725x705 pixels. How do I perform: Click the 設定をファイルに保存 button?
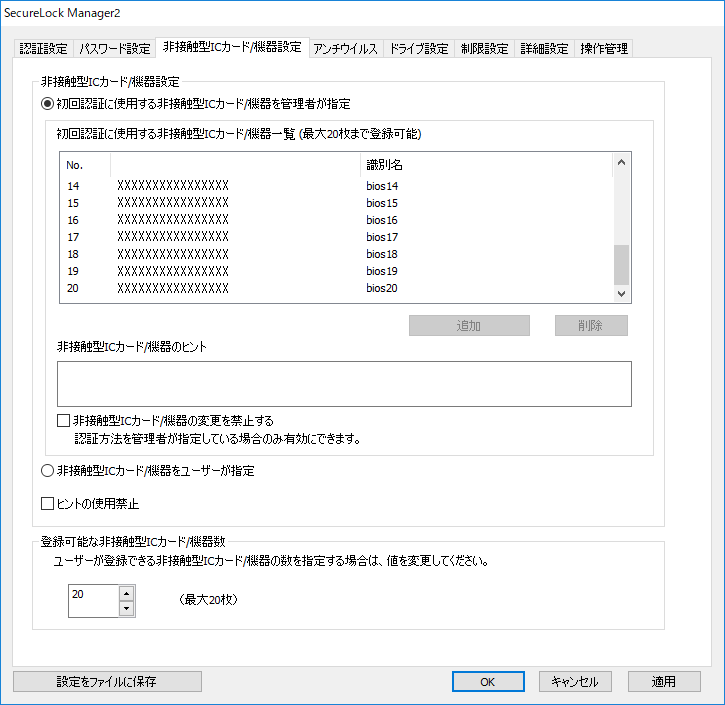pos(107,681)
